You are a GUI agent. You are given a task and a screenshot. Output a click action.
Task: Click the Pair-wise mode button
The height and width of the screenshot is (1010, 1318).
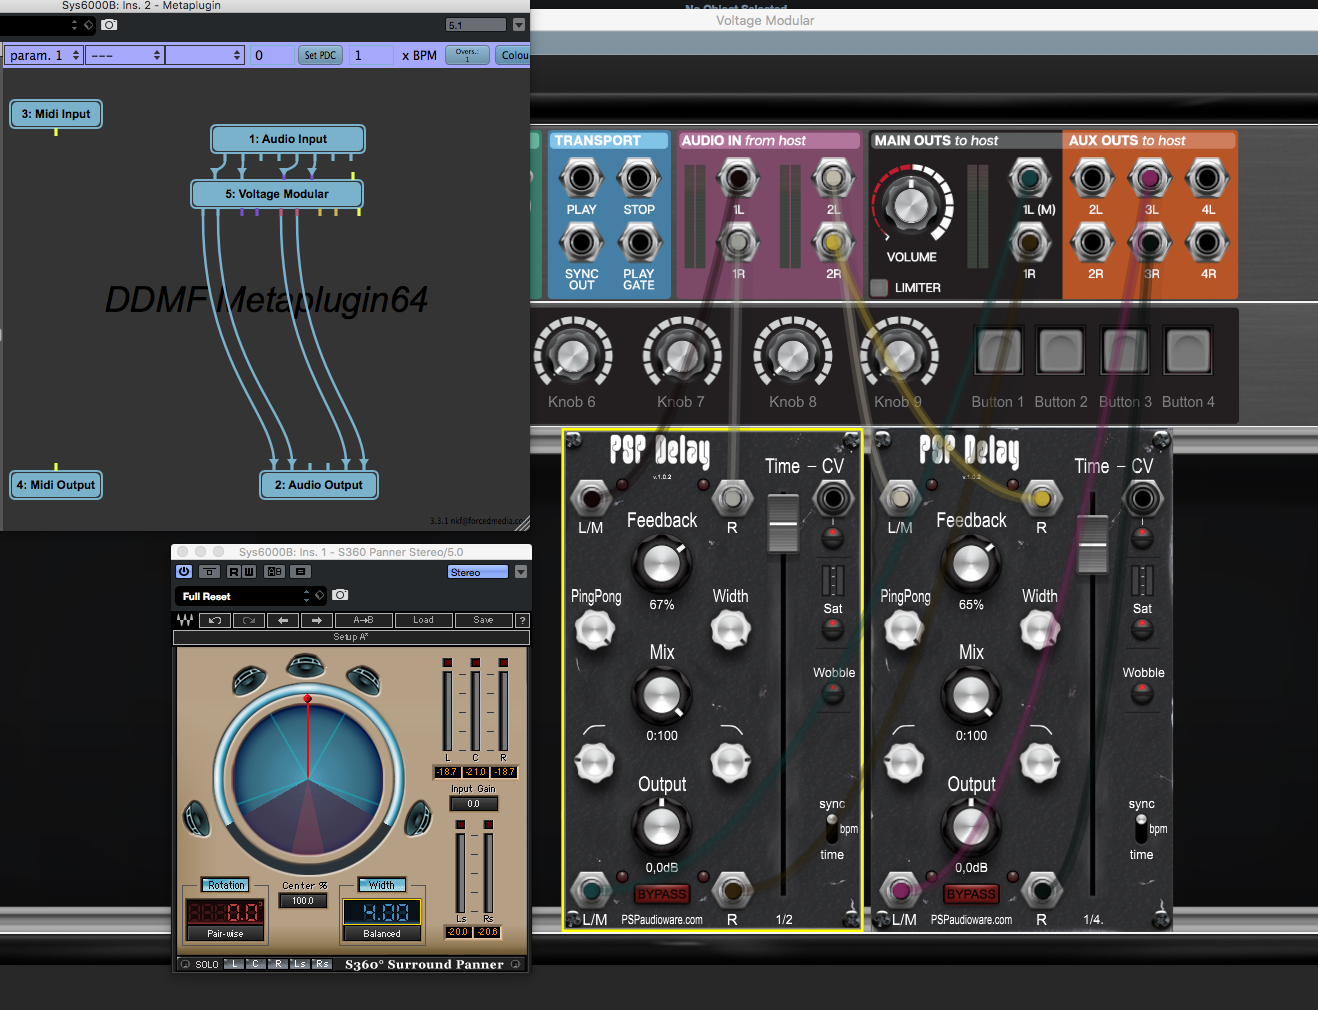pos(225,933)
